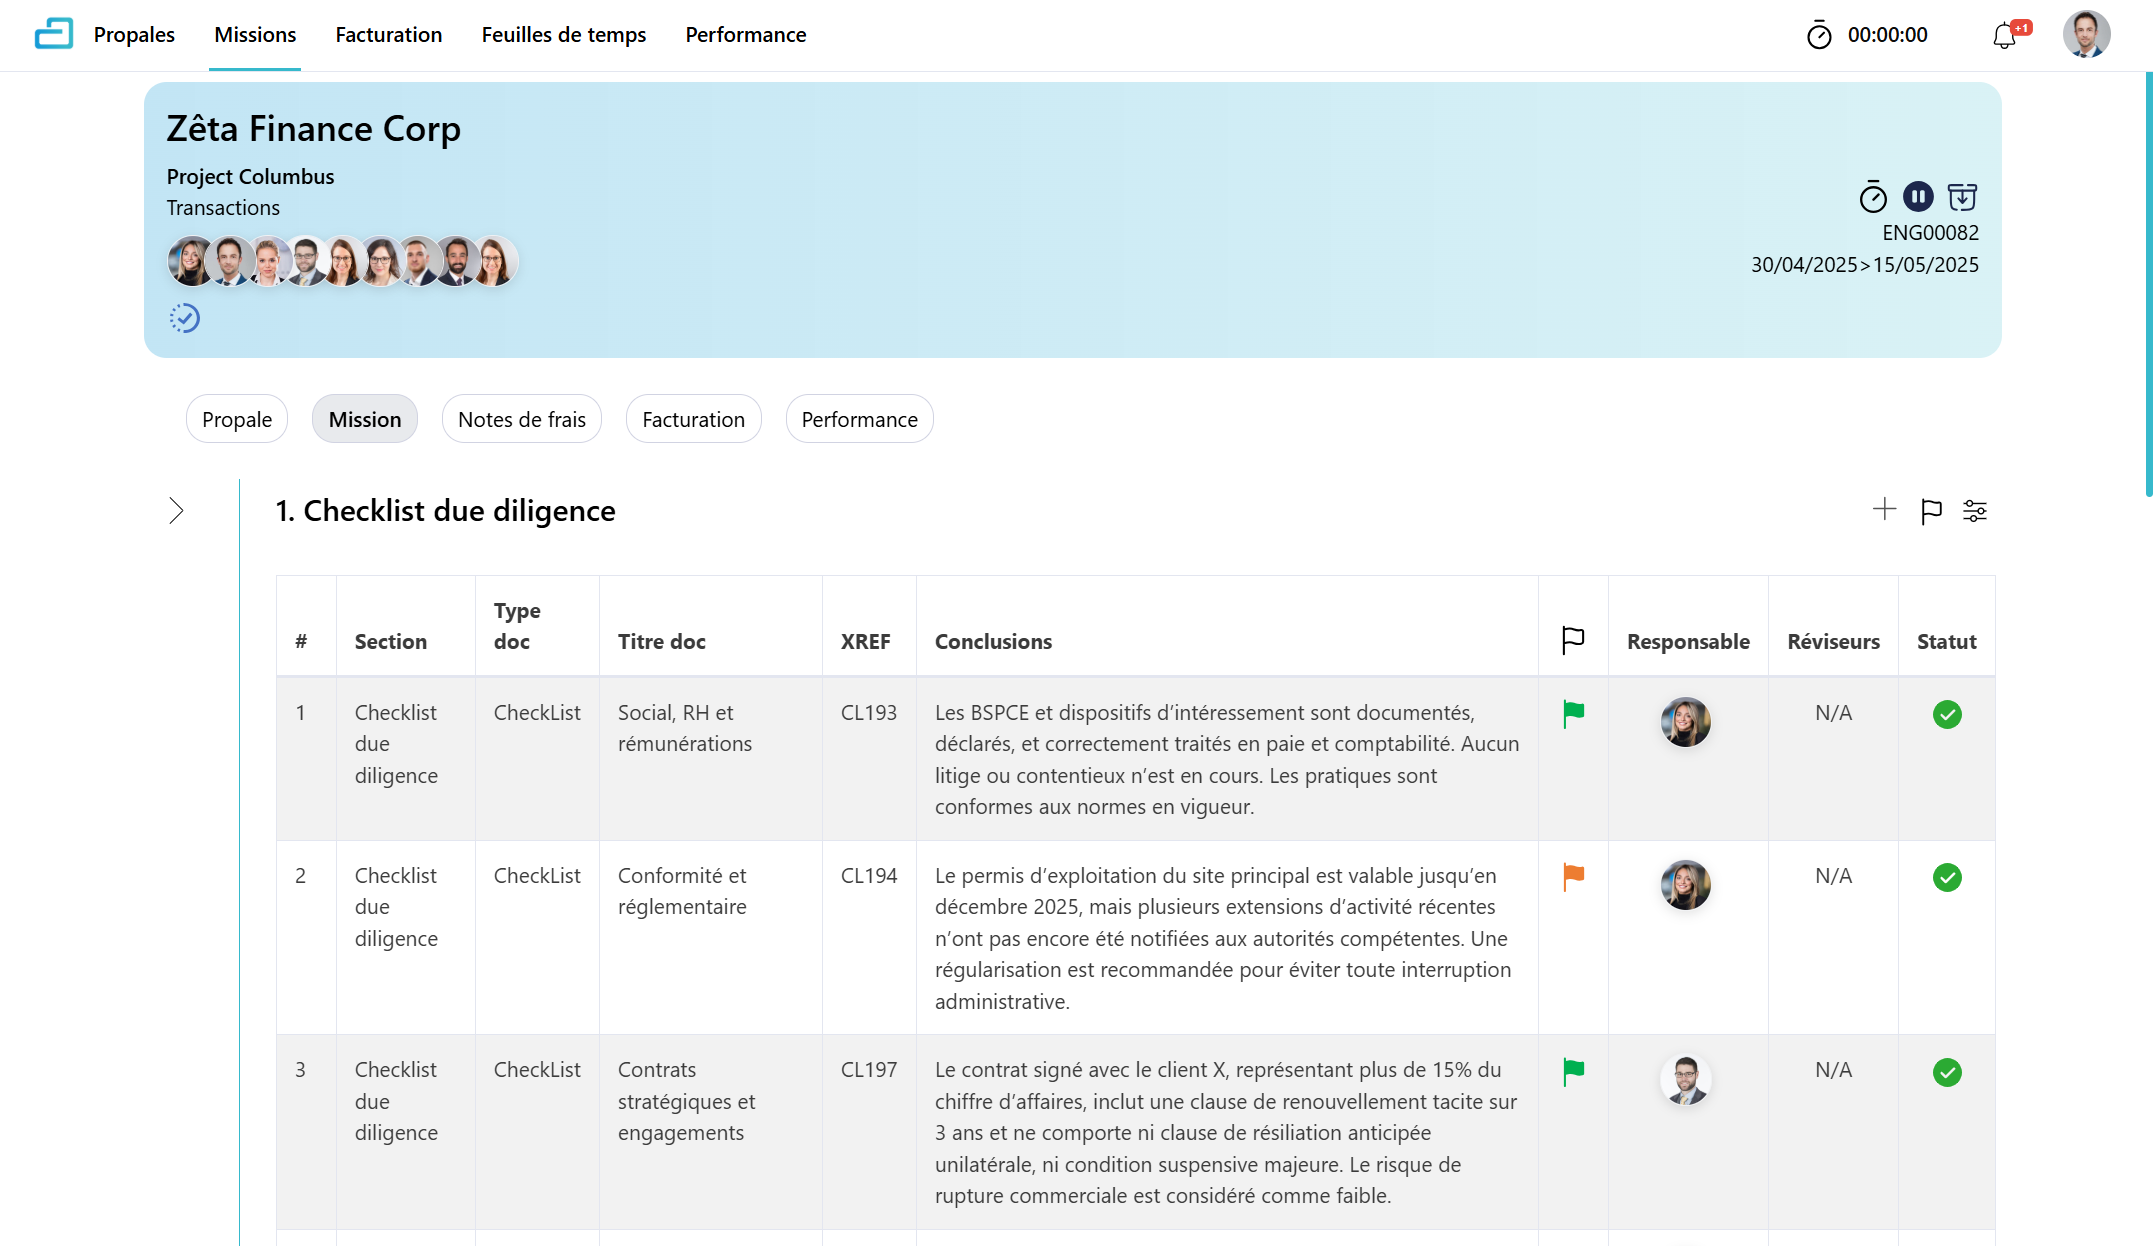This screenshot has width=2153, height=1246.
Task: Start the top bar timer stopwatch
Action: coord(1819,36)
